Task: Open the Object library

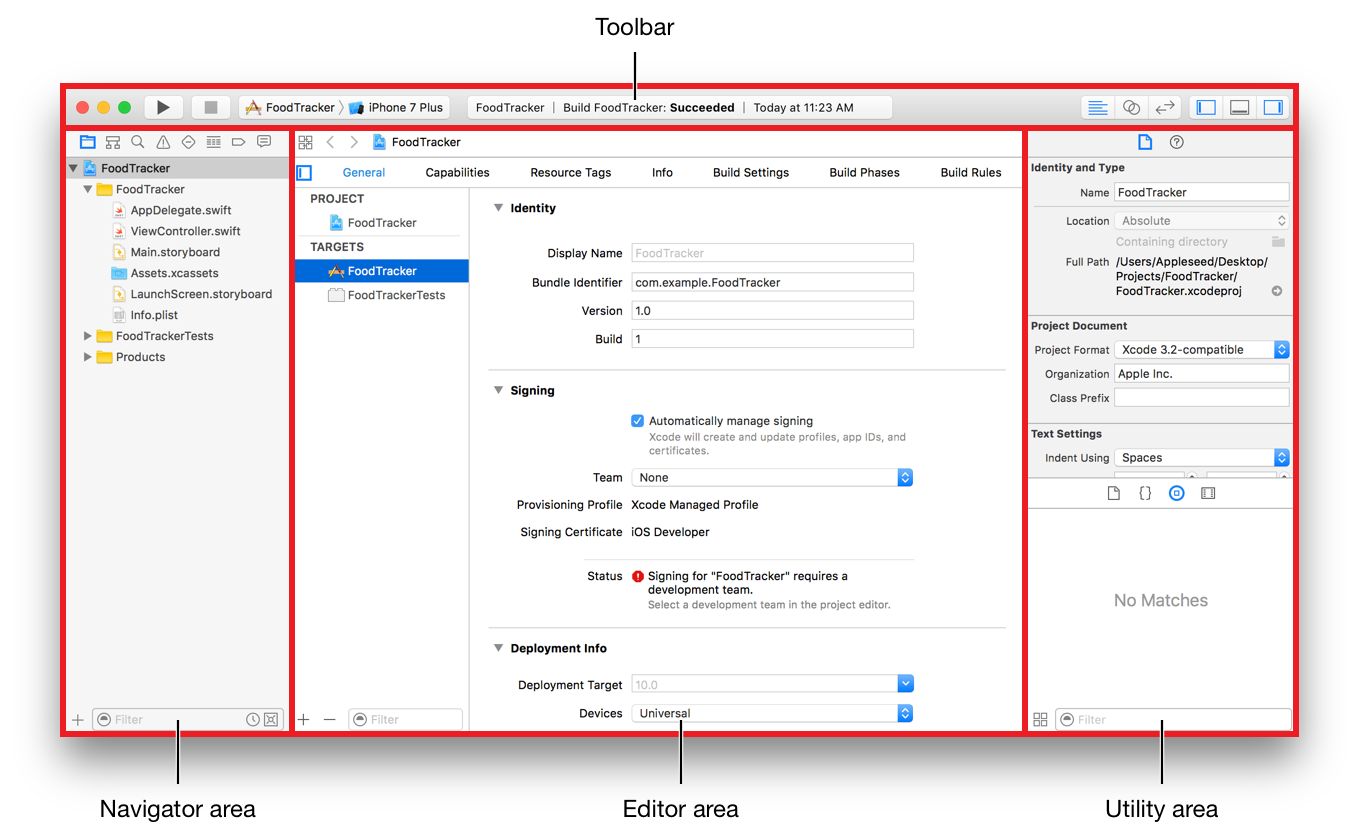Action: click(x=1177, y=493)
